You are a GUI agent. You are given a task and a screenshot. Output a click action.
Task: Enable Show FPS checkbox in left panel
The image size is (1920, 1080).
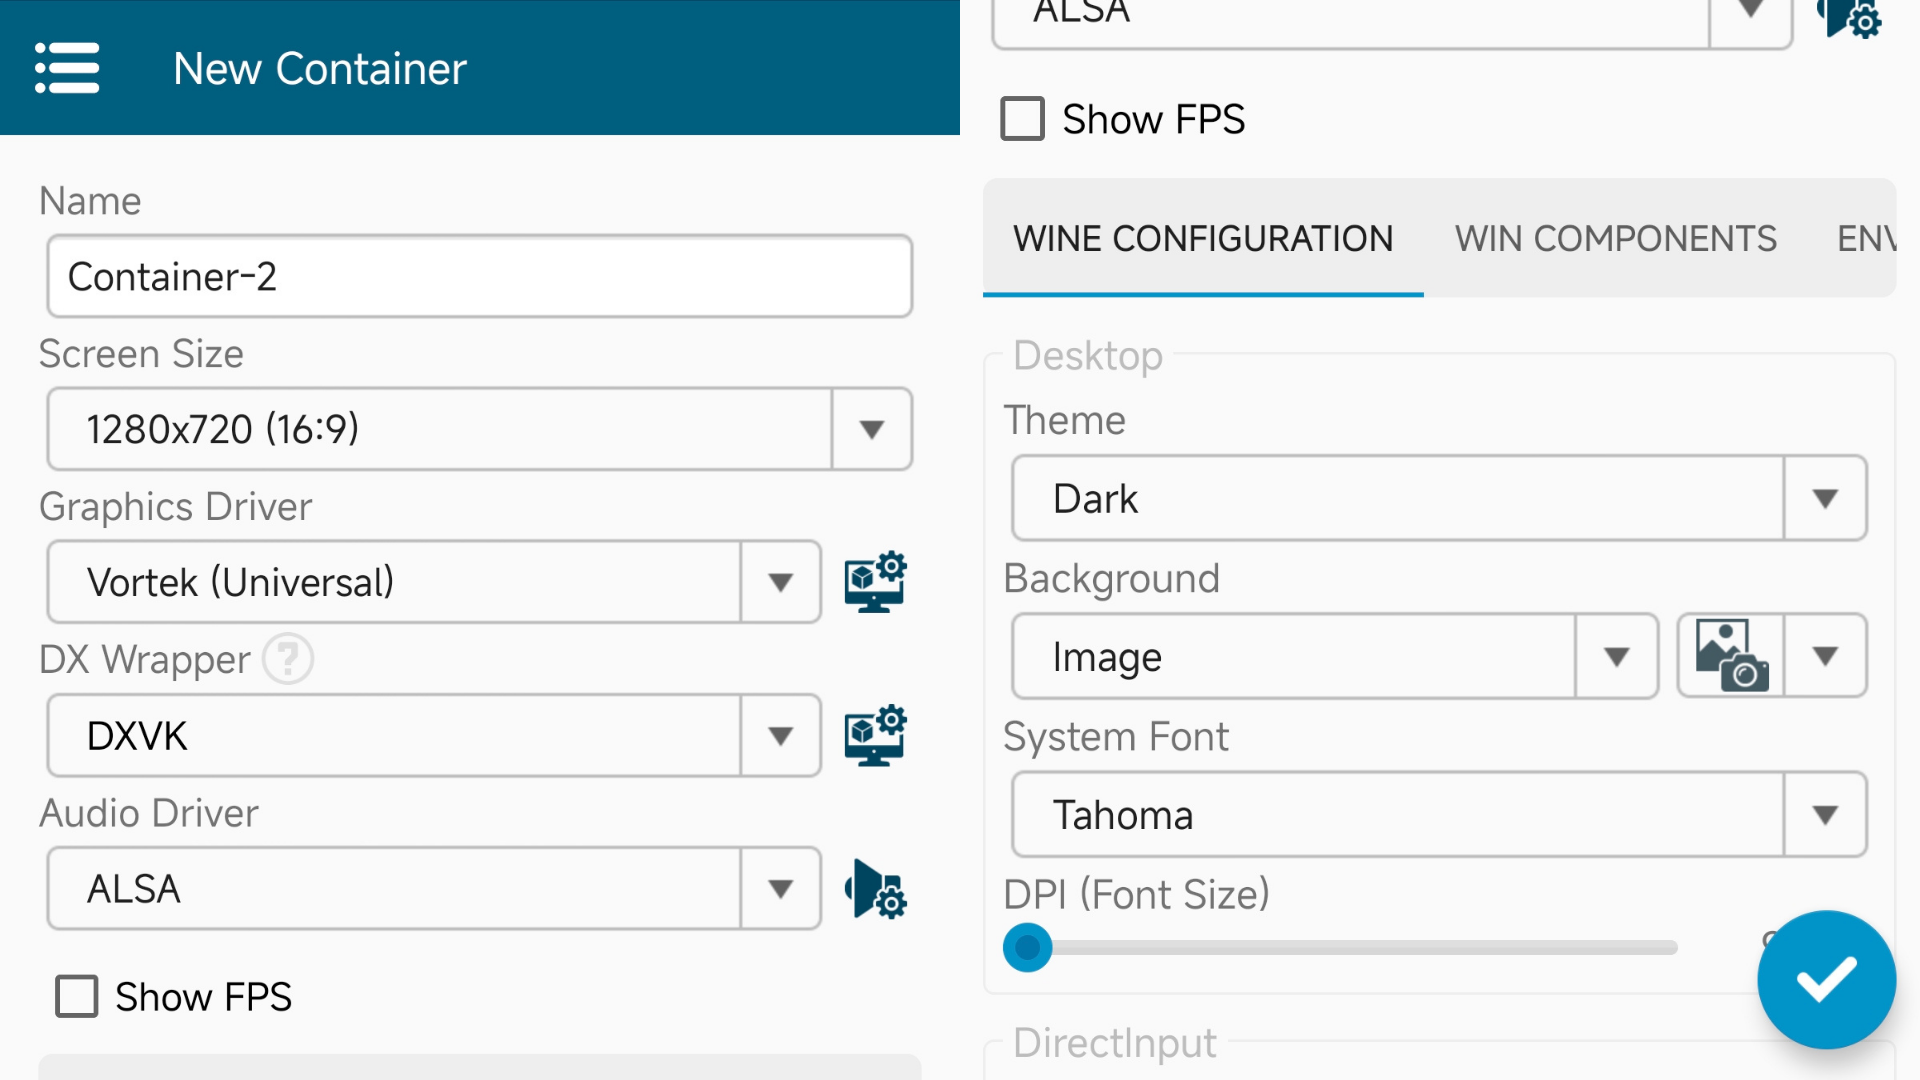[x=77, y=997]
